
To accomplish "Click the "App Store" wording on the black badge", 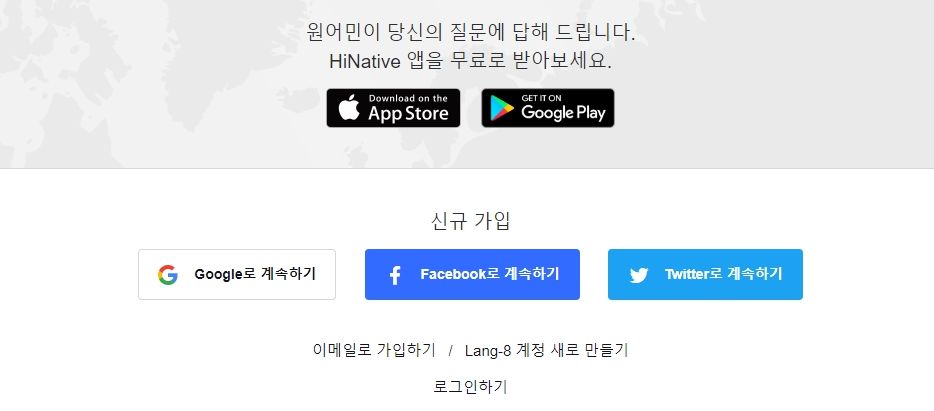I will pyautogui.click(x=408, y=113).
